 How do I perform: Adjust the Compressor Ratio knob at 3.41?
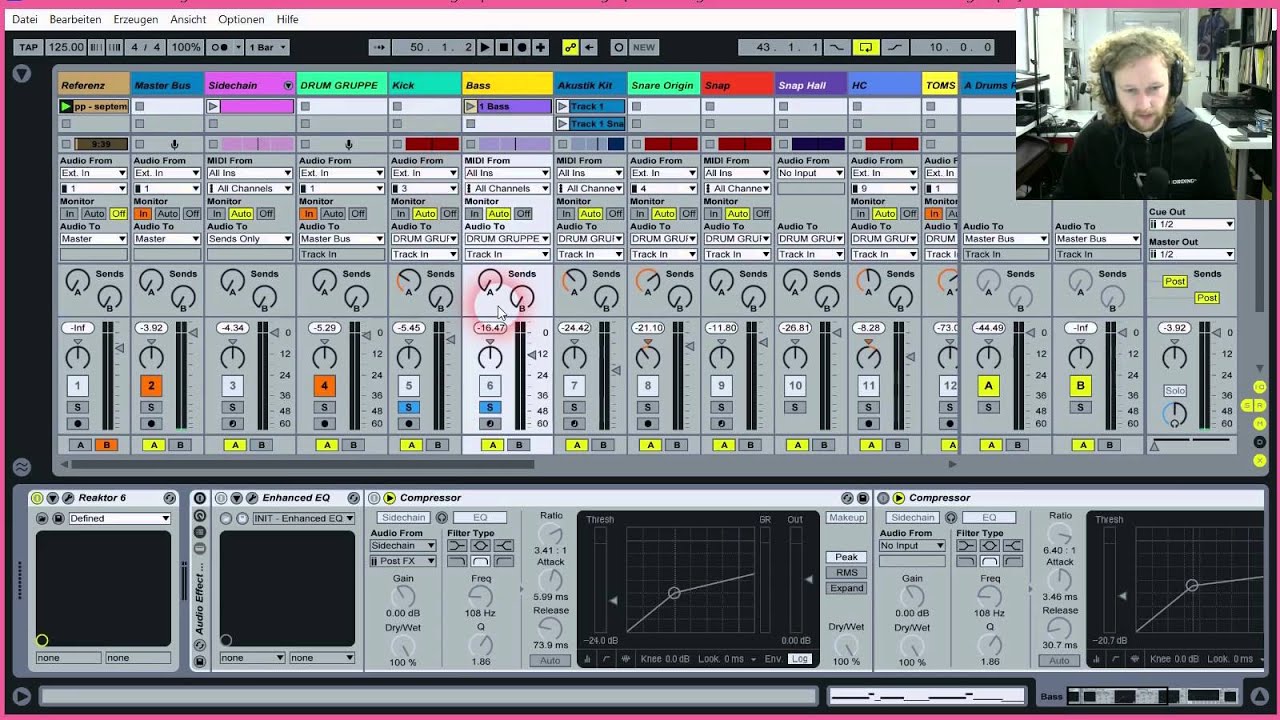551,535
